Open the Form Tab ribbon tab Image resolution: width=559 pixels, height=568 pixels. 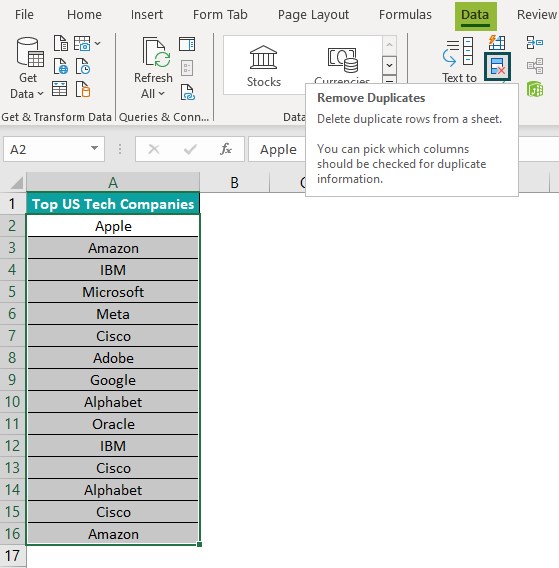click(220, 14)
